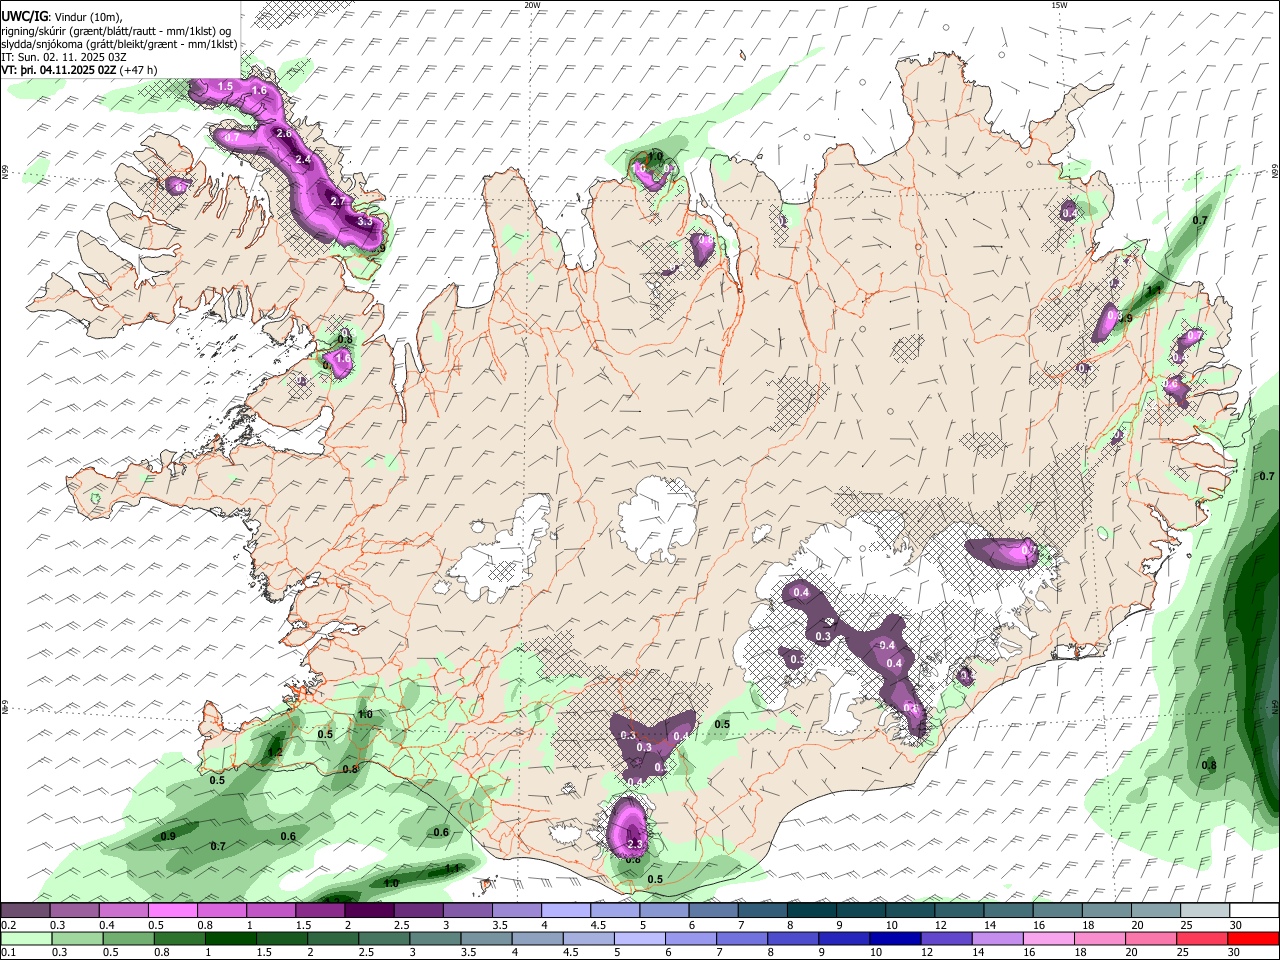Click the '2.6' snowfall value on the map

pos(283,133)
